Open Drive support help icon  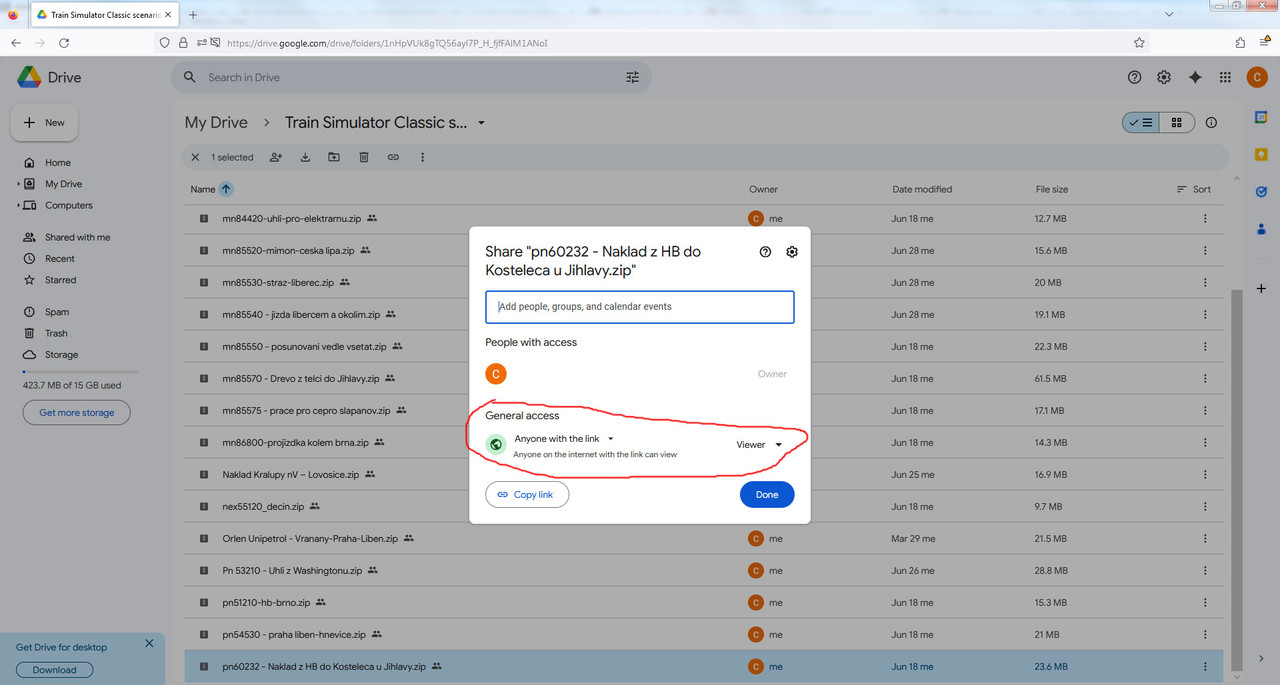coord(1134,77)
